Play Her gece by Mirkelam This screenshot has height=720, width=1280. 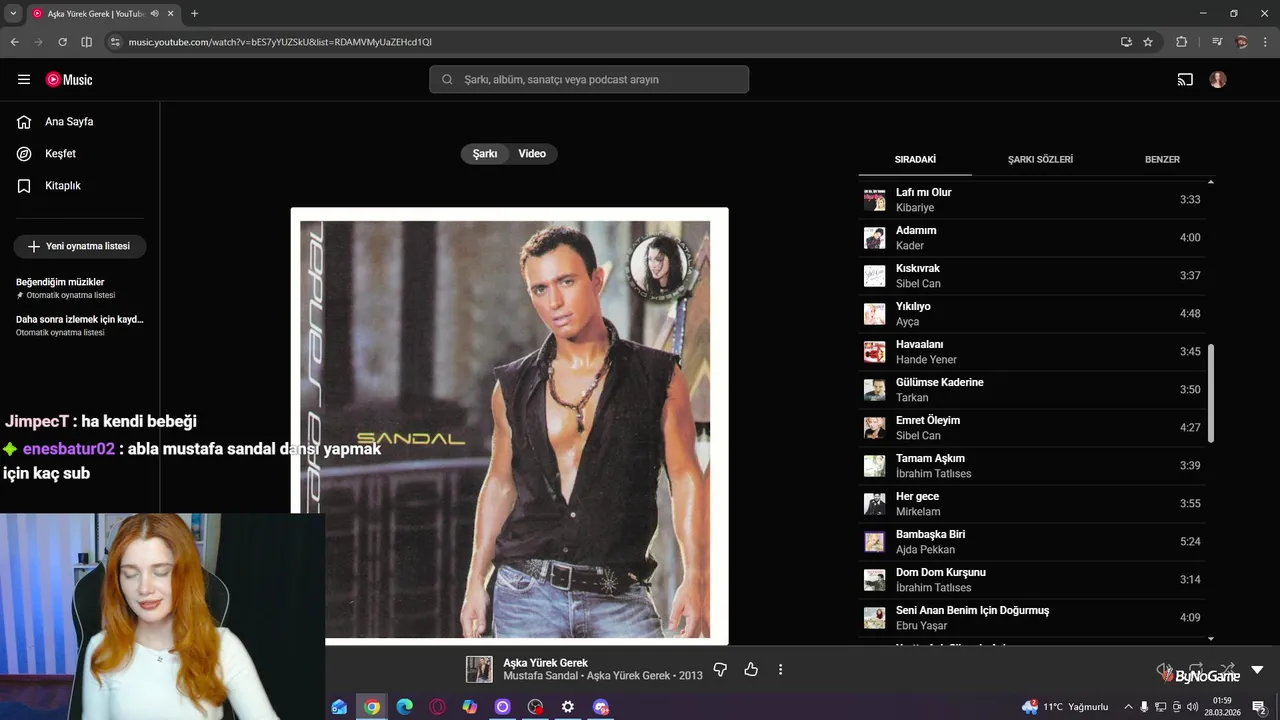pos(1032,504)
